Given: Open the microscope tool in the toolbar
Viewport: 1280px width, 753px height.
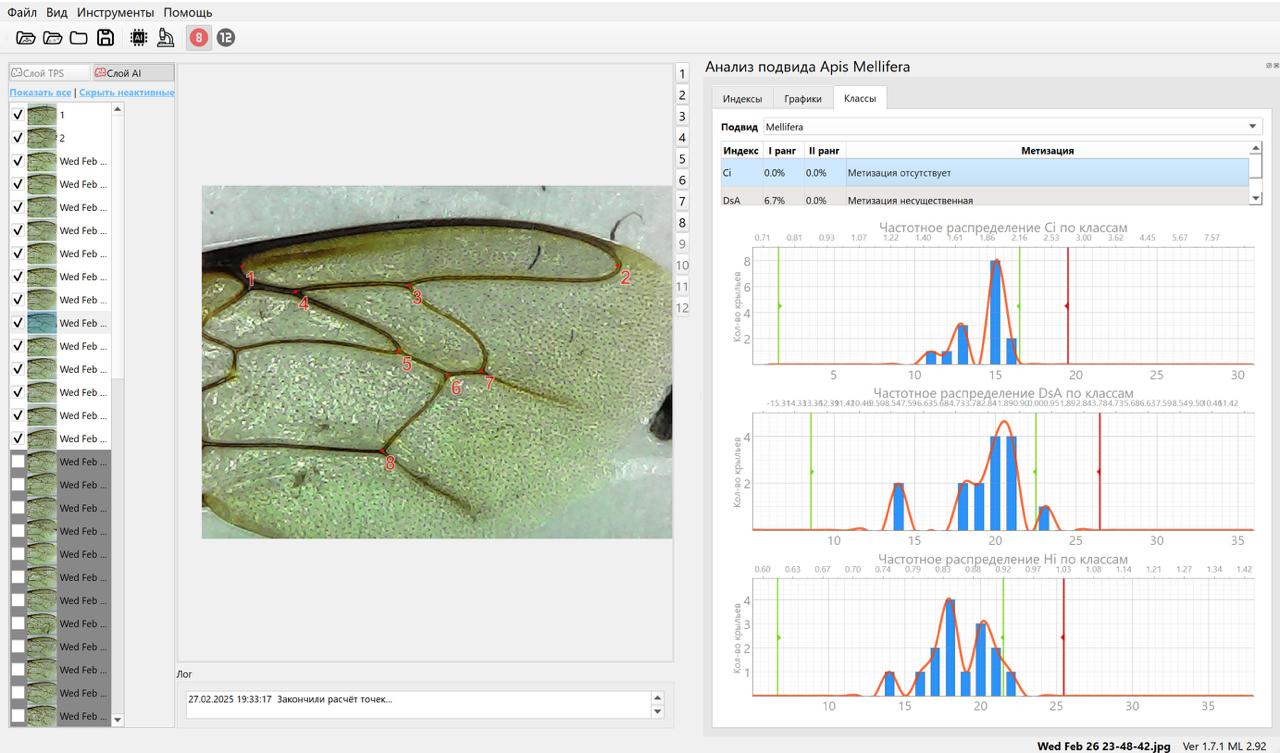Looking at the screenshot, I should pos(165,38).
